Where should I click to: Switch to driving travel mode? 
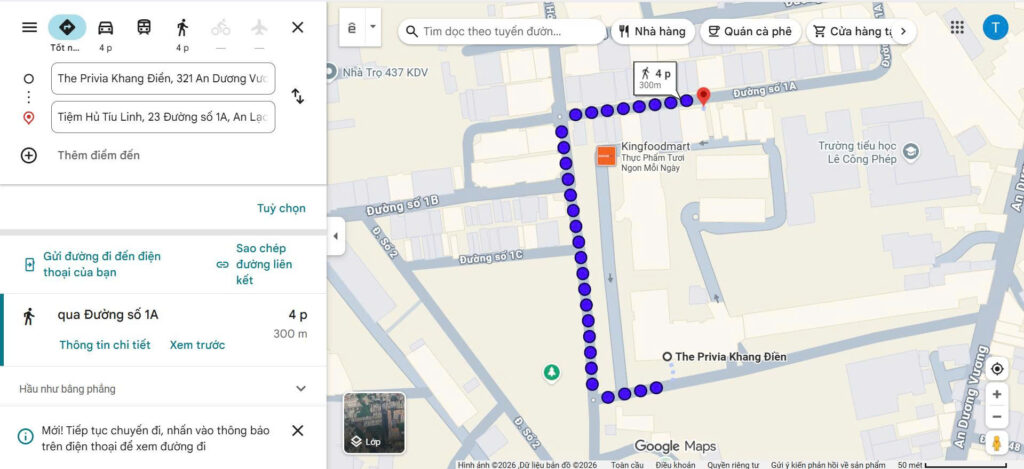[x=105, y=27]
